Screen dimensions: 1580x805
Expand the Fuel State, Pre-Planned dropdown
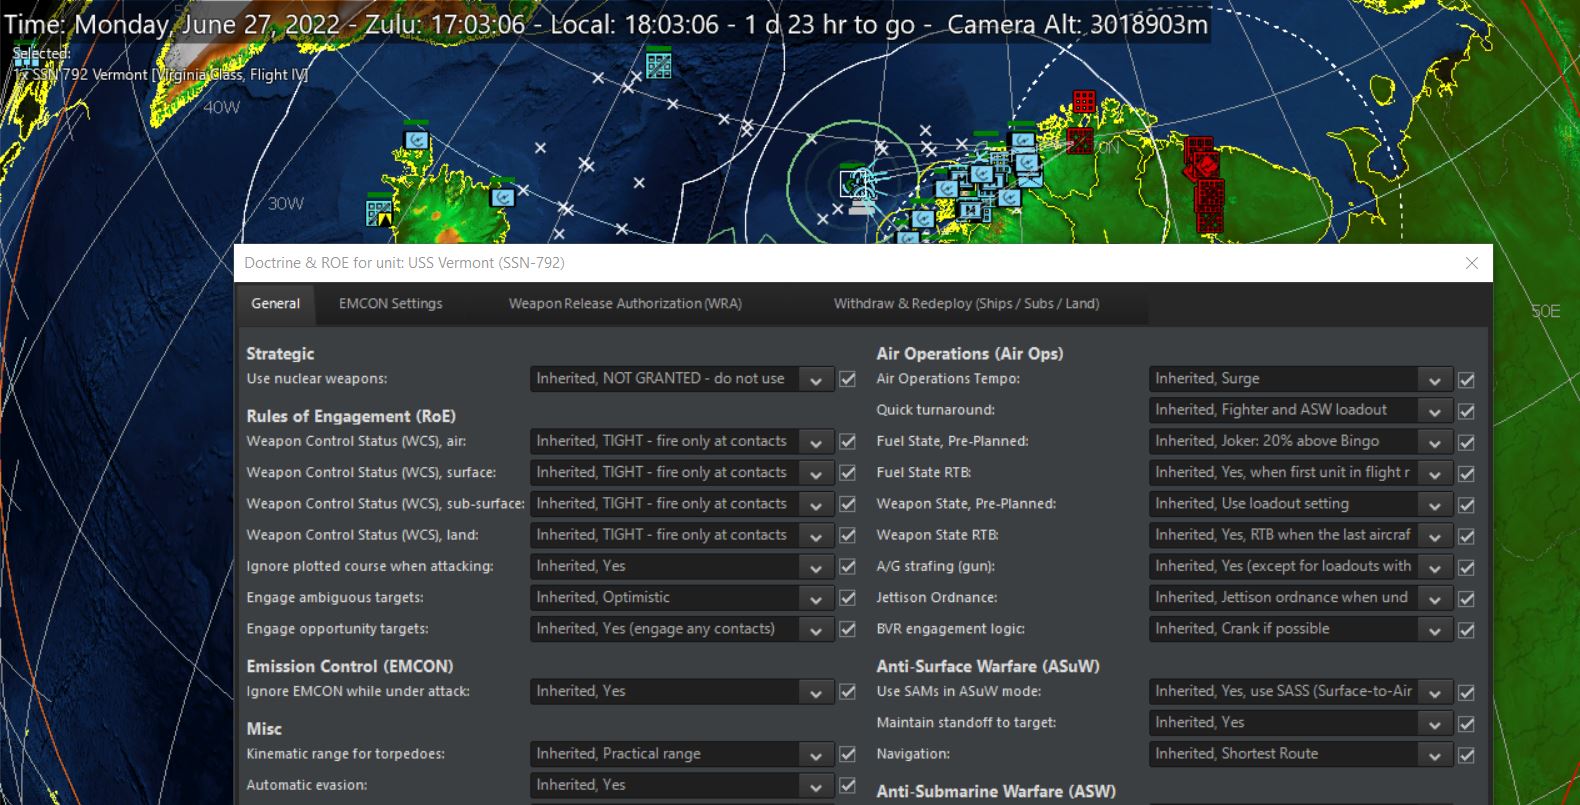1301,441
